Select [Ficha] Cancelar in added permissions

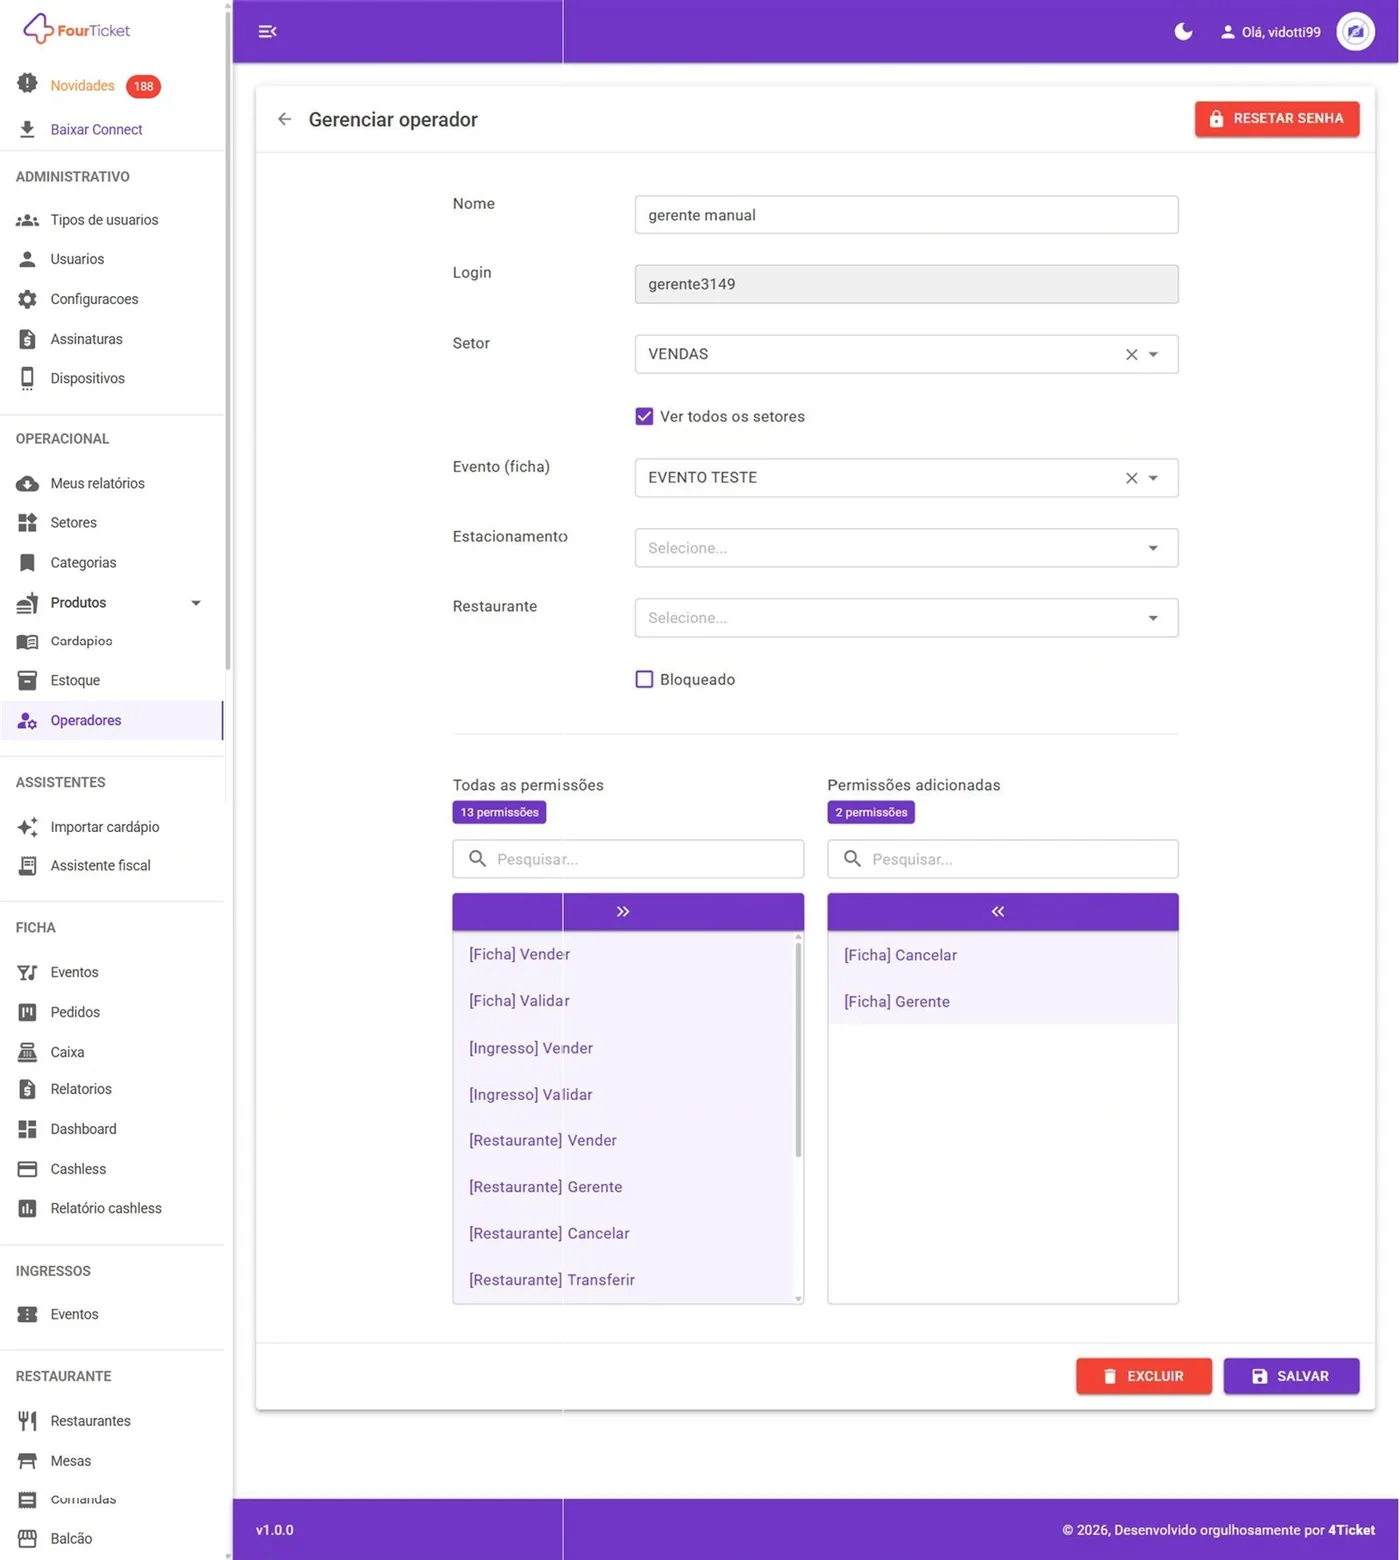click(1003, 955)
